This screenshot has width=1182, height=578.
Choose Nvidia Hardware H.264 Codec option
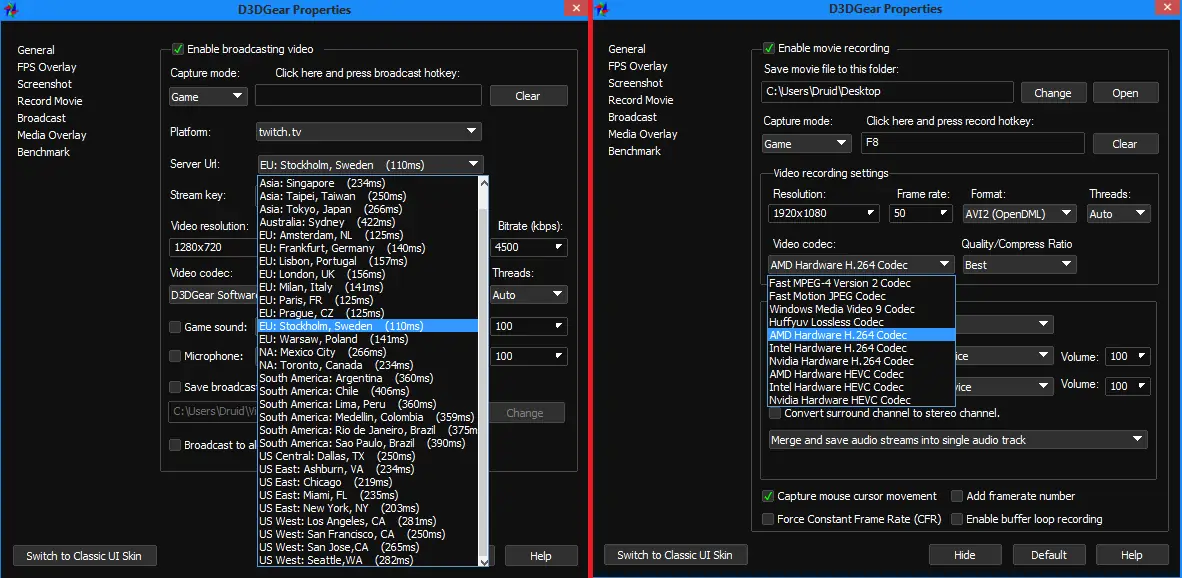point(861,361)
